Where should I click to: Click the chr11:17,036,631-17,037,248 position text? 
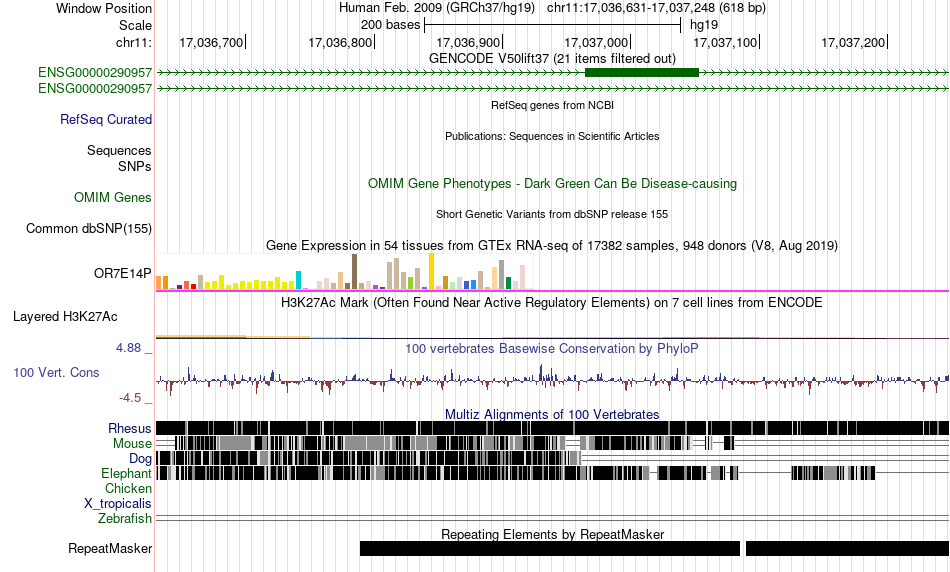656,8
